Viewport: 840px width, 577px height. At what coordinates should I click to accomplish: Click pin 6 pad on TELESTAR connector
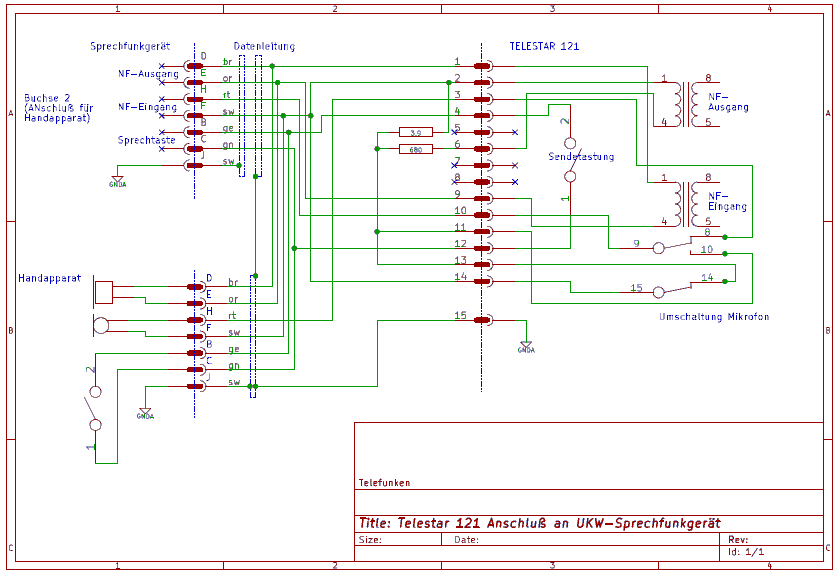point(482,148)
